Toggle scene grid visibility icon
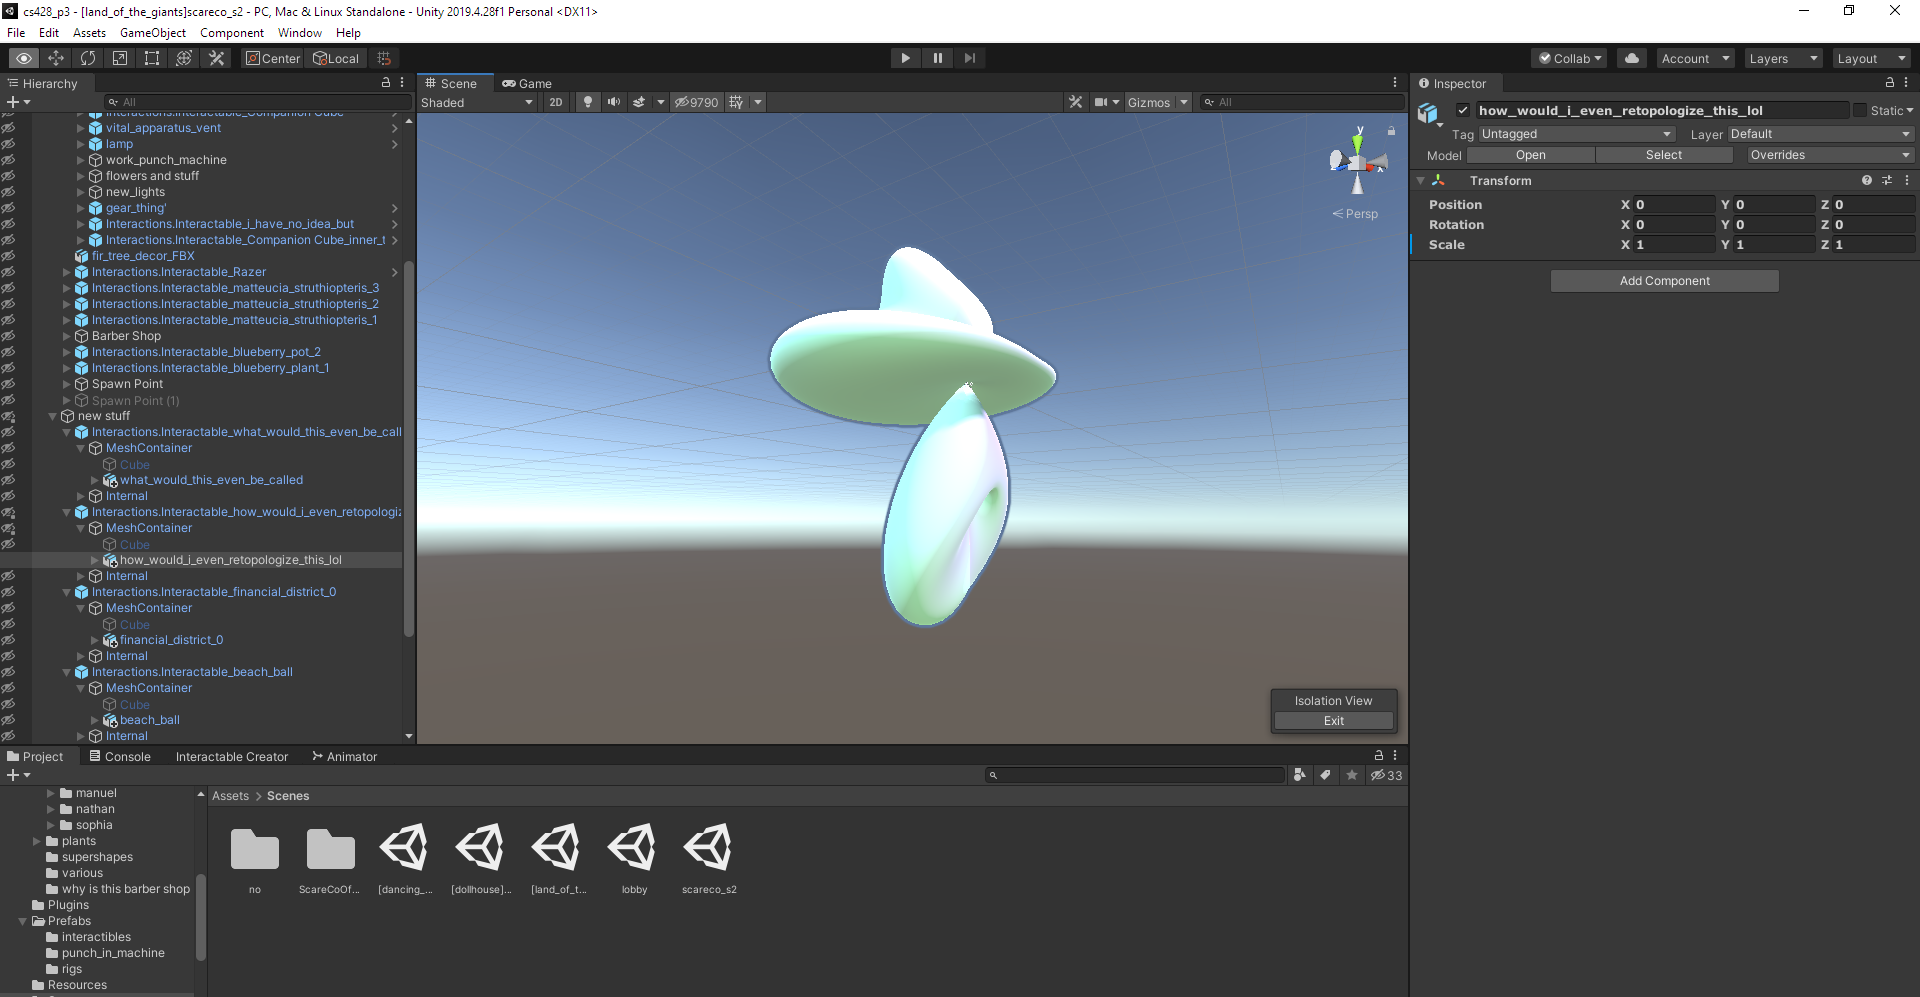The width and height of the screenshot is (1920, 997). point(737,102)
